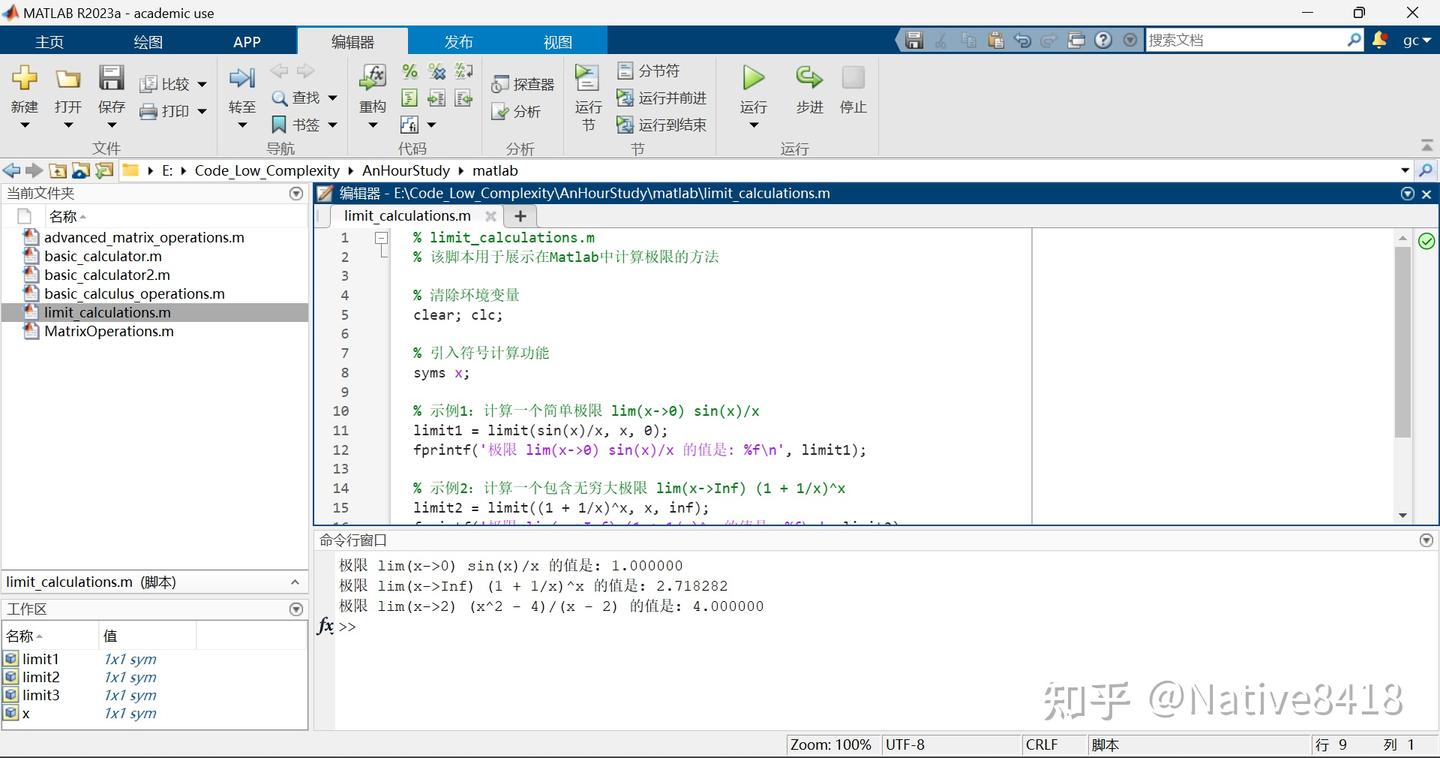Open the Current Folder panel options menu
Screen dimensions: 1440x758
296,193
